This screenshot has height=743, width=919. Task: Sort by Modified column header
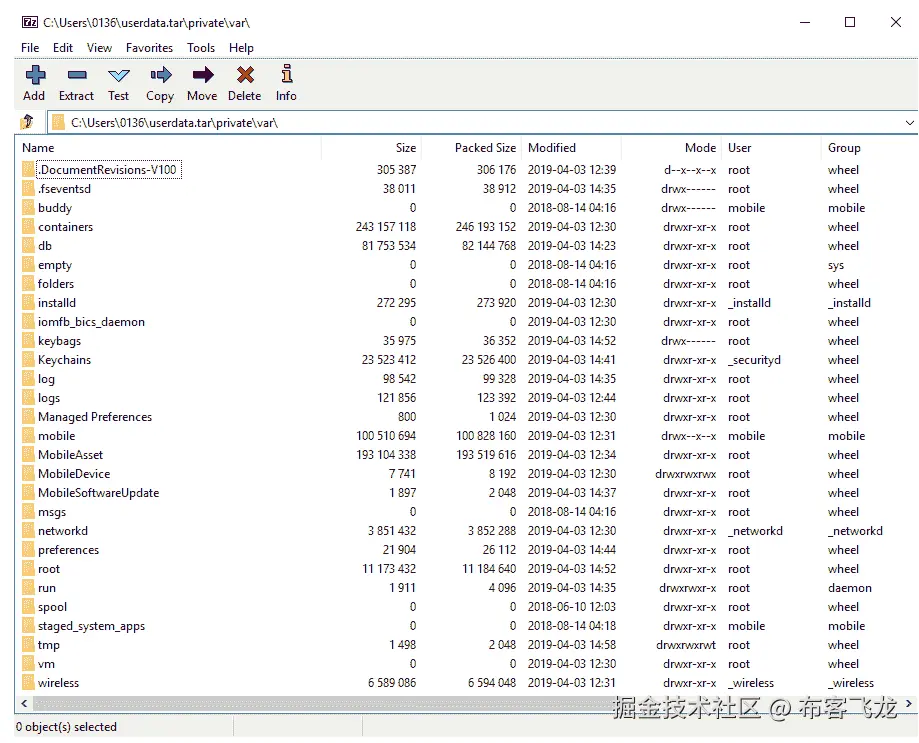(571, 148)
